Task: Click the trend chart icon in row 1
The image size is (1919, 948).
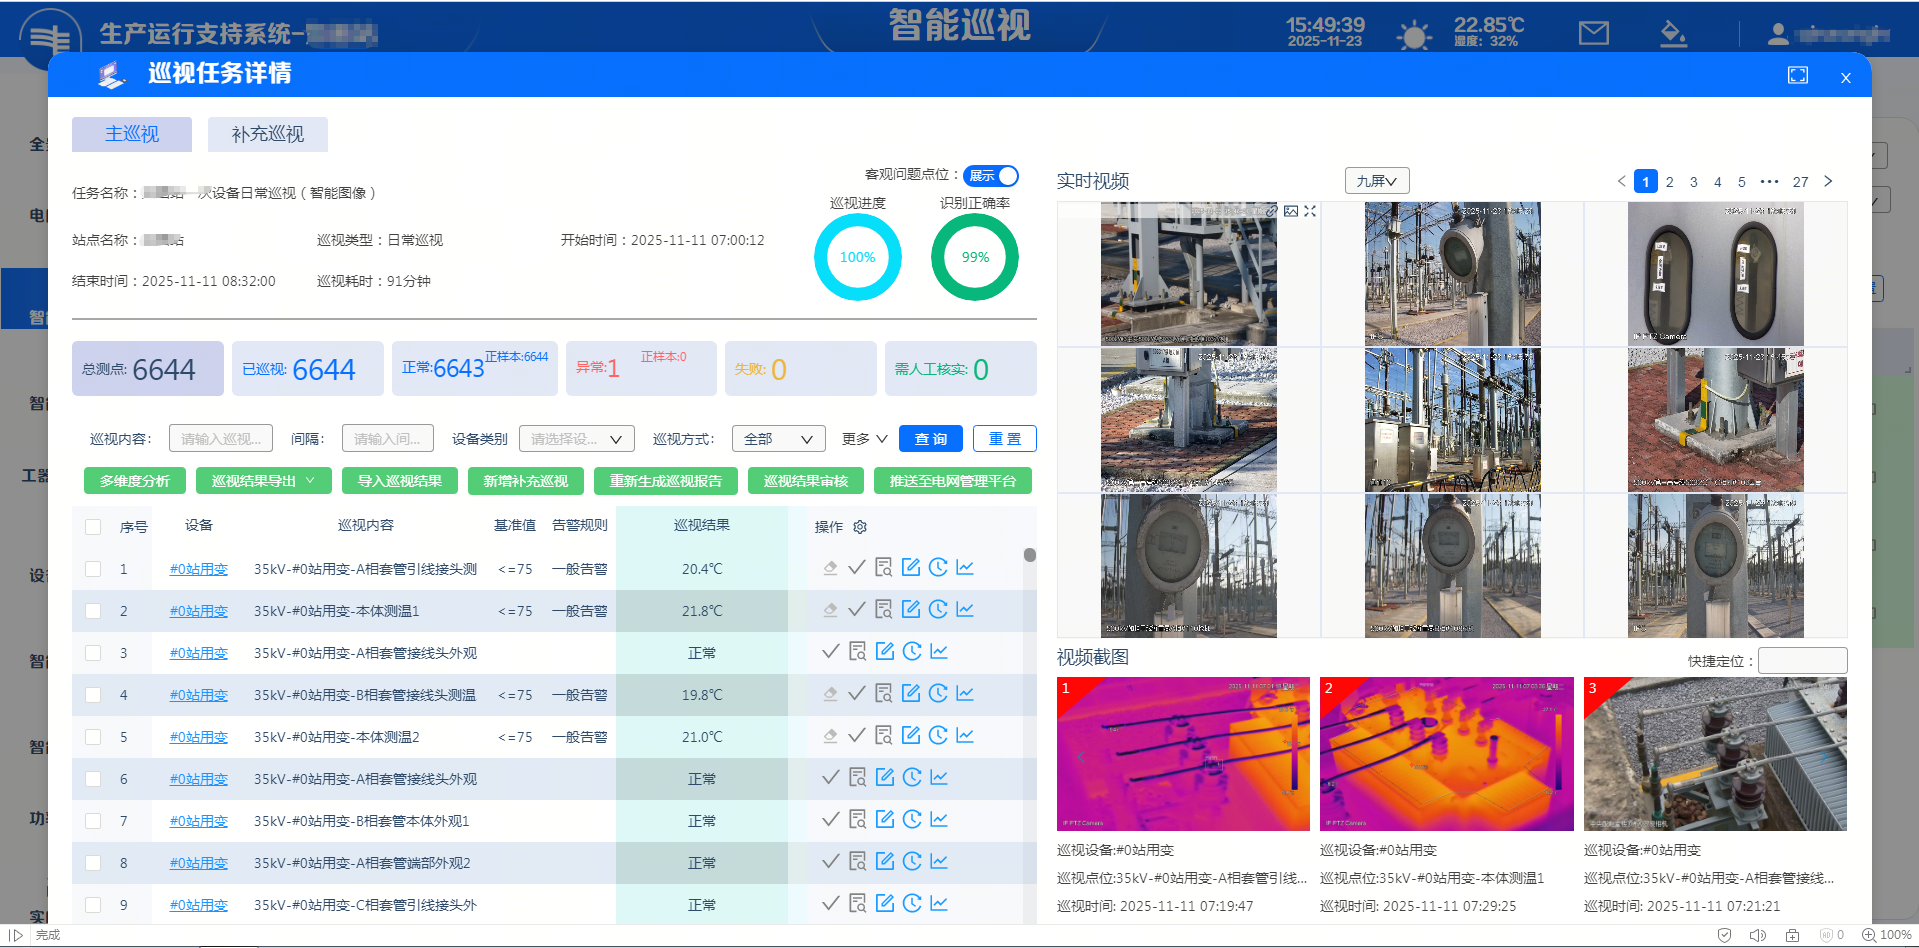Action: (965, 568)
